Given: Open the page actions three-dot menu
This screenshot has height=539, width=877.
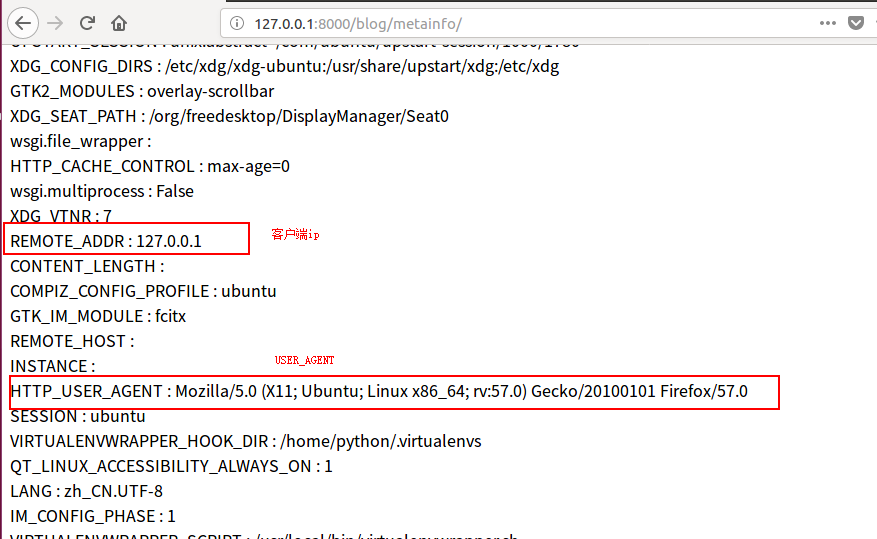Looking at the screenshot, I should tap(827, 23).
